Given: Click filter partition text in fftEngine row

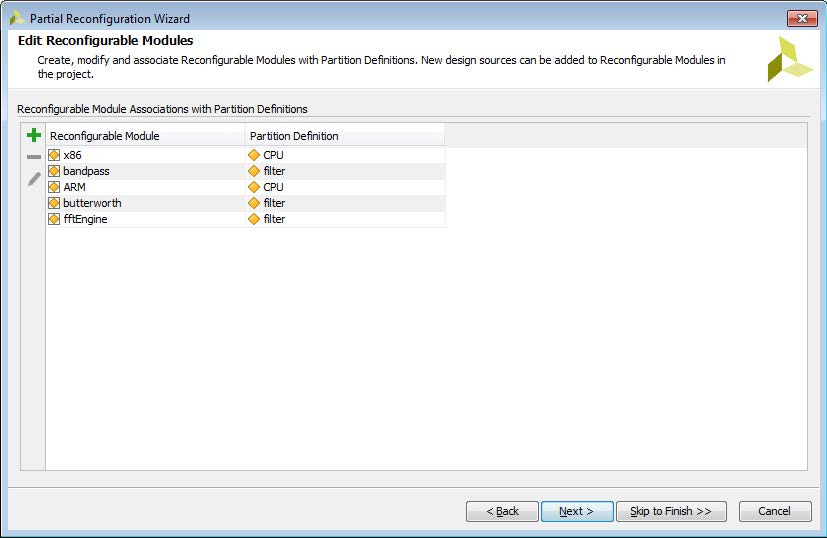Looking at the screenshot, I should [x=274, y=219].
